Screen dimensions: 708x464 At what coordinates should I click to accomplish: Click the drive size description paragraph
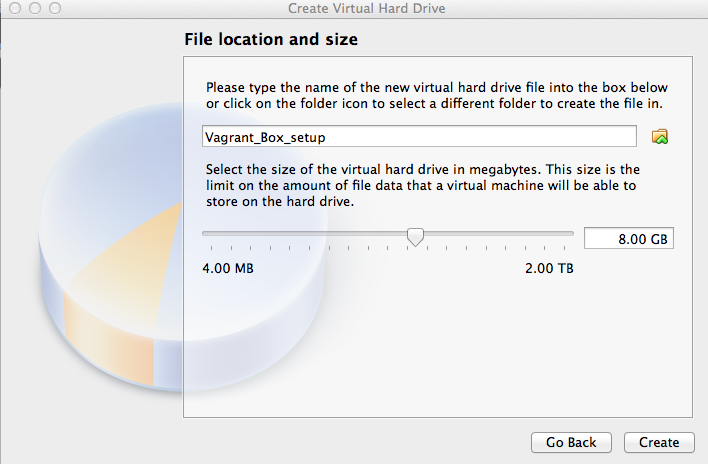423,186
